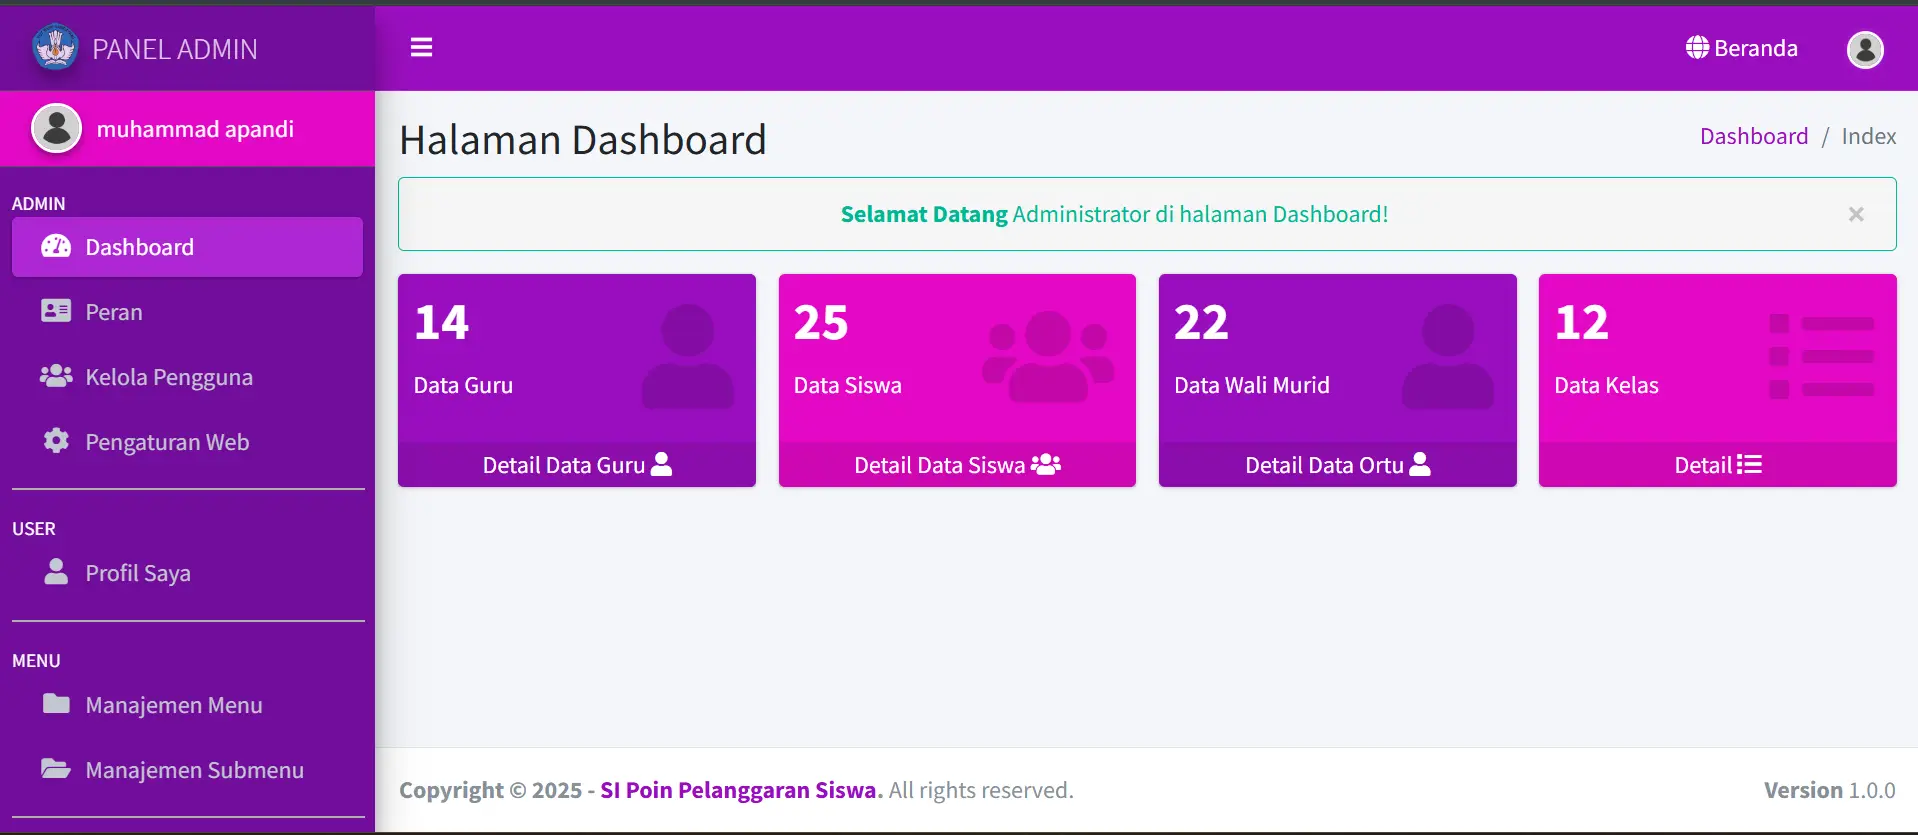1918x835 pixels.
Task: Open Detail link on Data Kelas card
Action: (1718, 465)
